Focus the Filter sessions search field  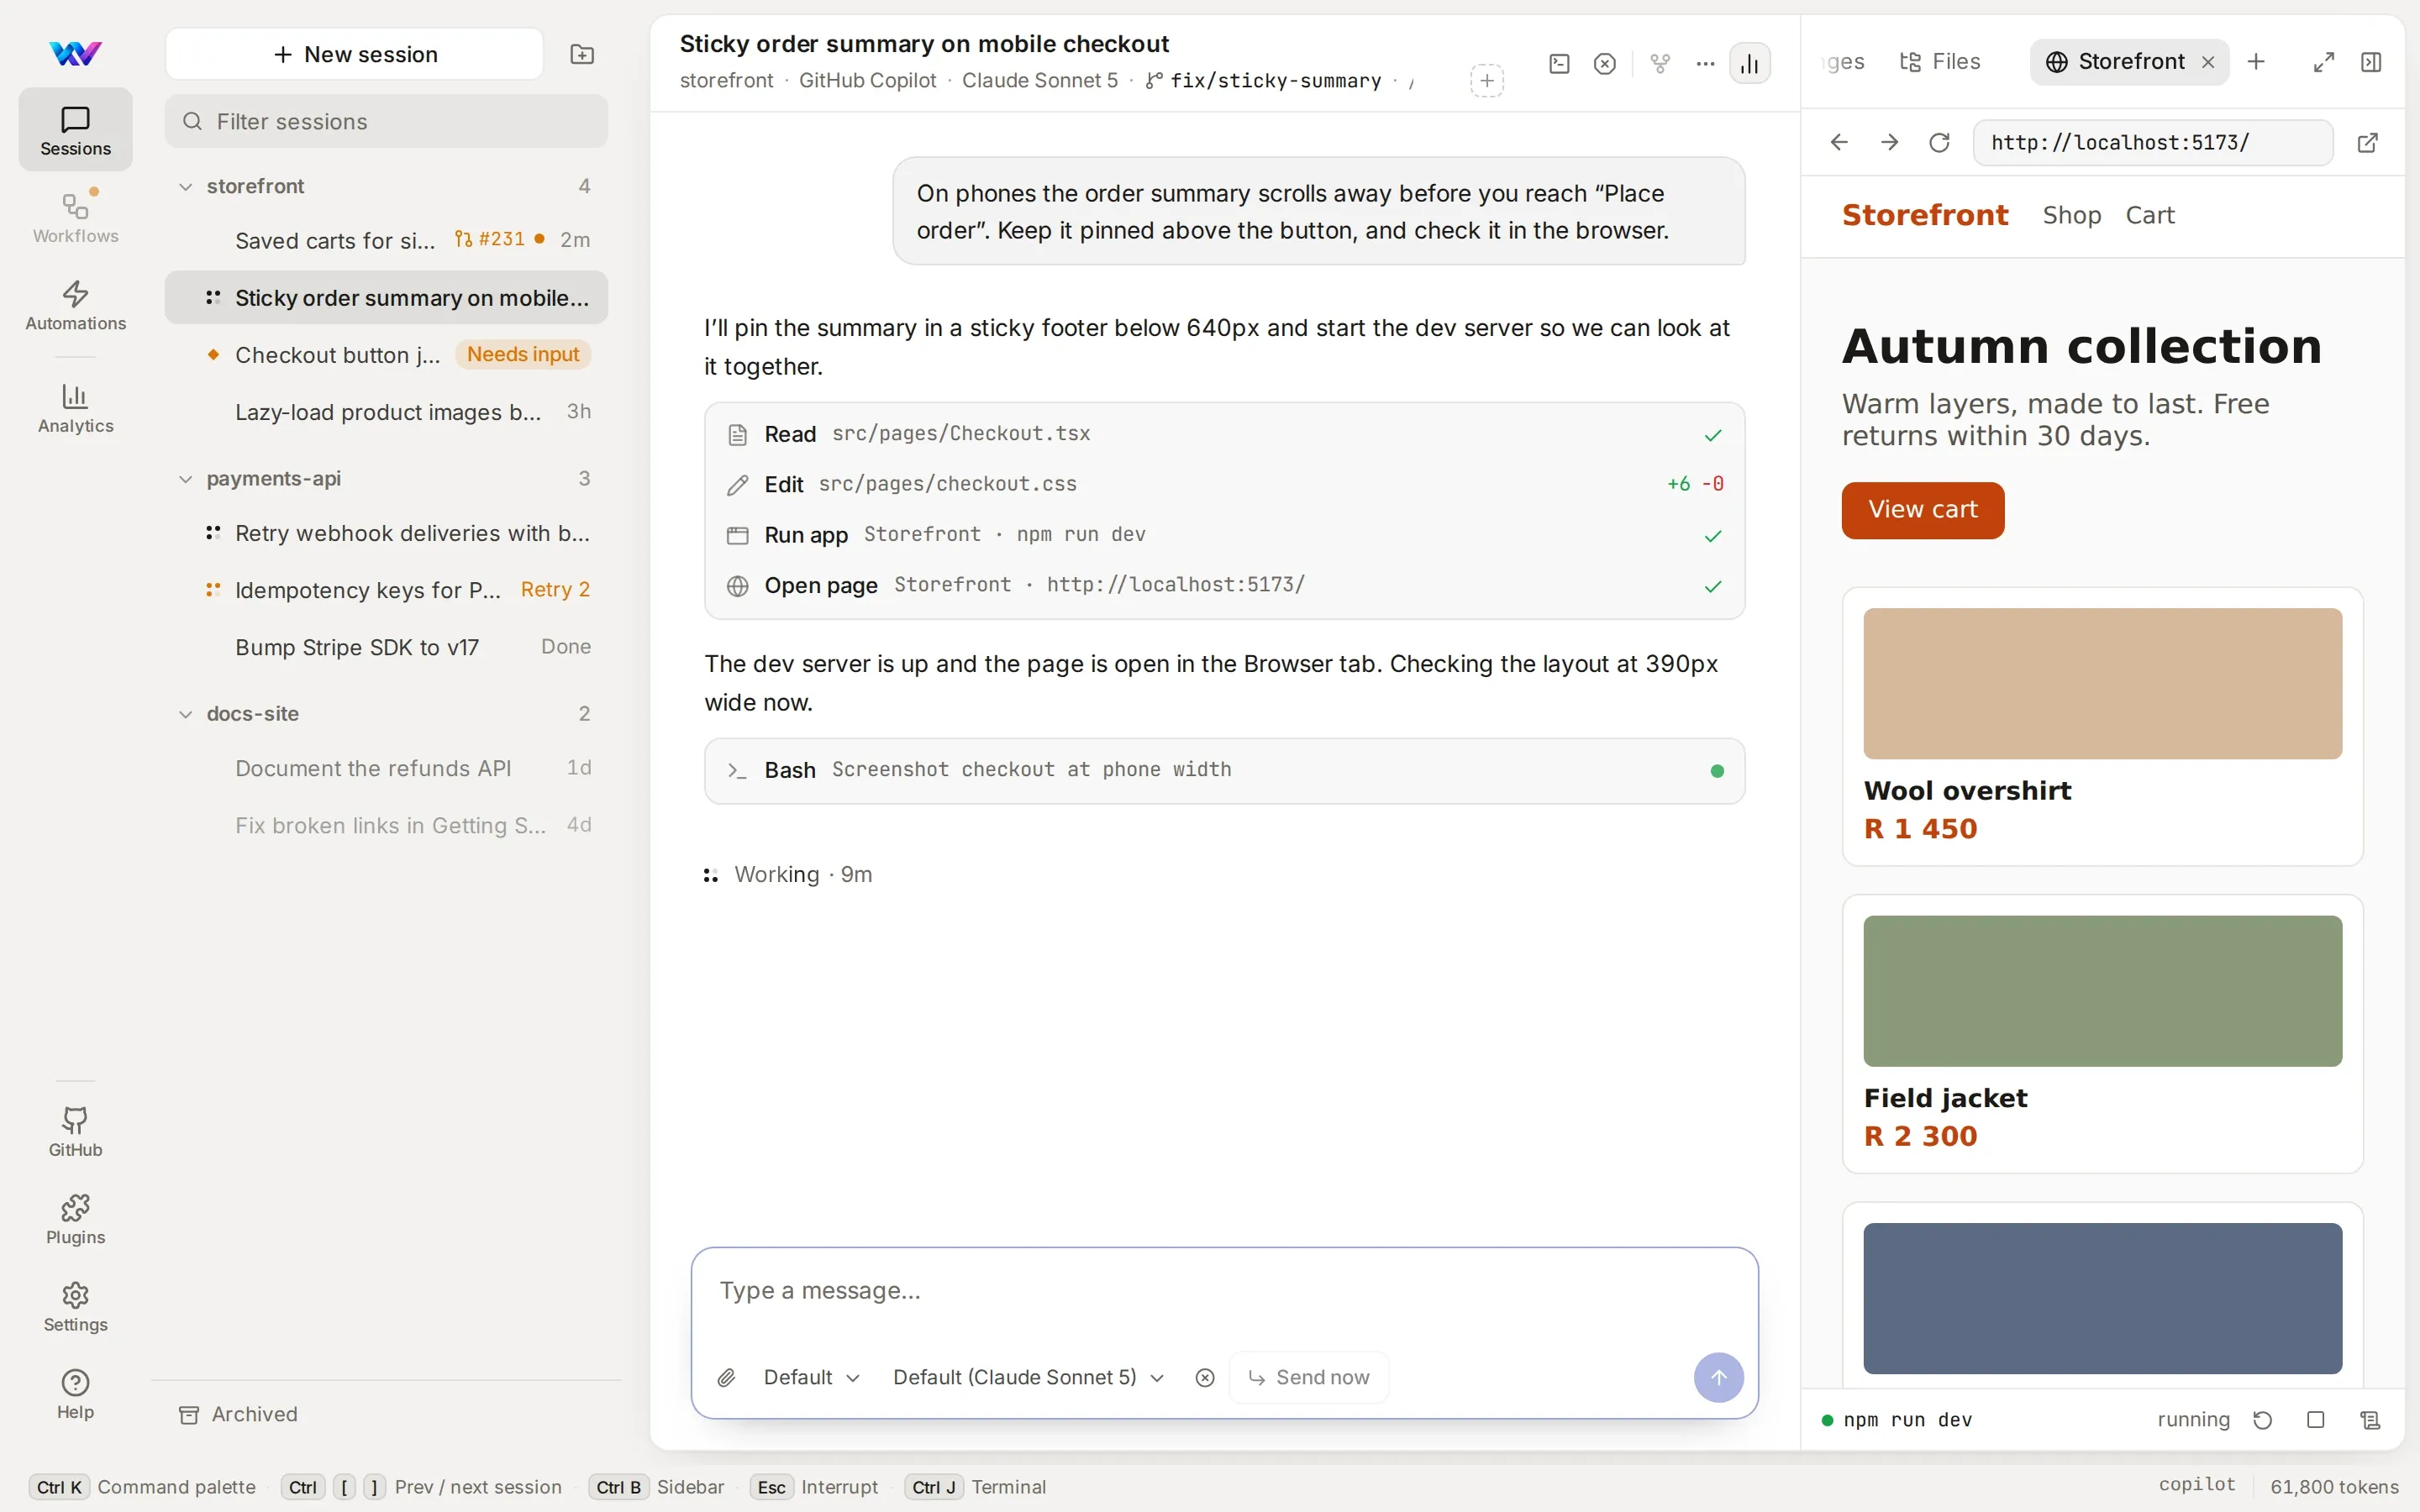(386, 122)
